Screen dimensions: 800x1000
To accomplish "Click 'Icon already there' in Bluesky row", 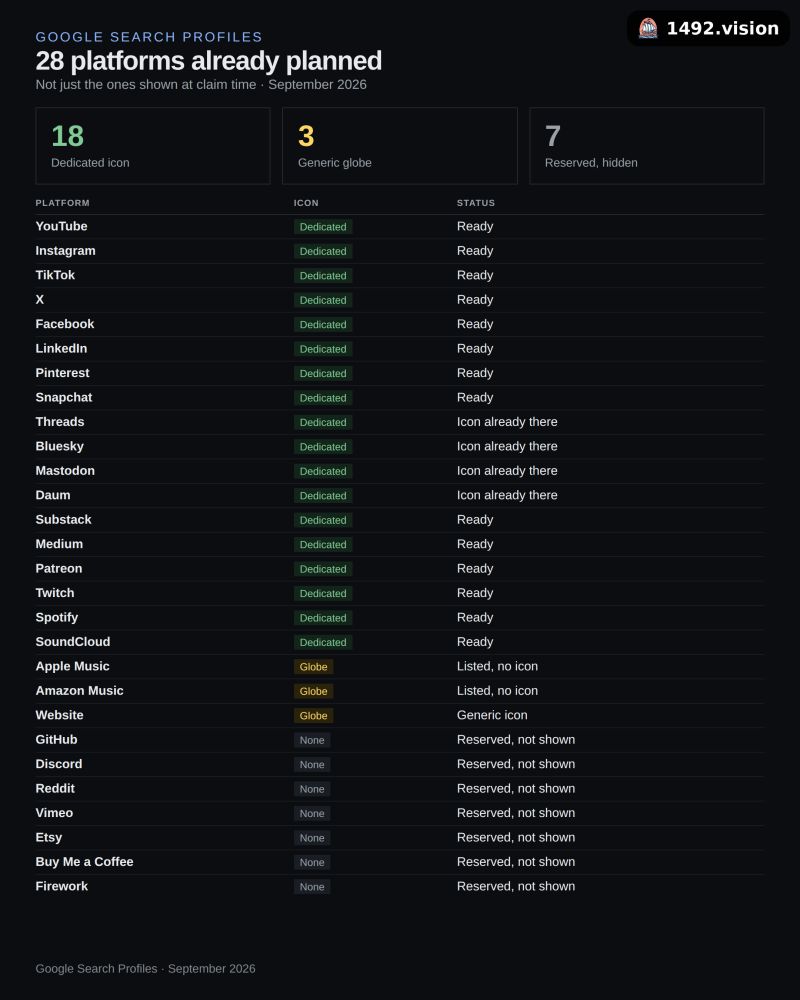I will 507,446.
